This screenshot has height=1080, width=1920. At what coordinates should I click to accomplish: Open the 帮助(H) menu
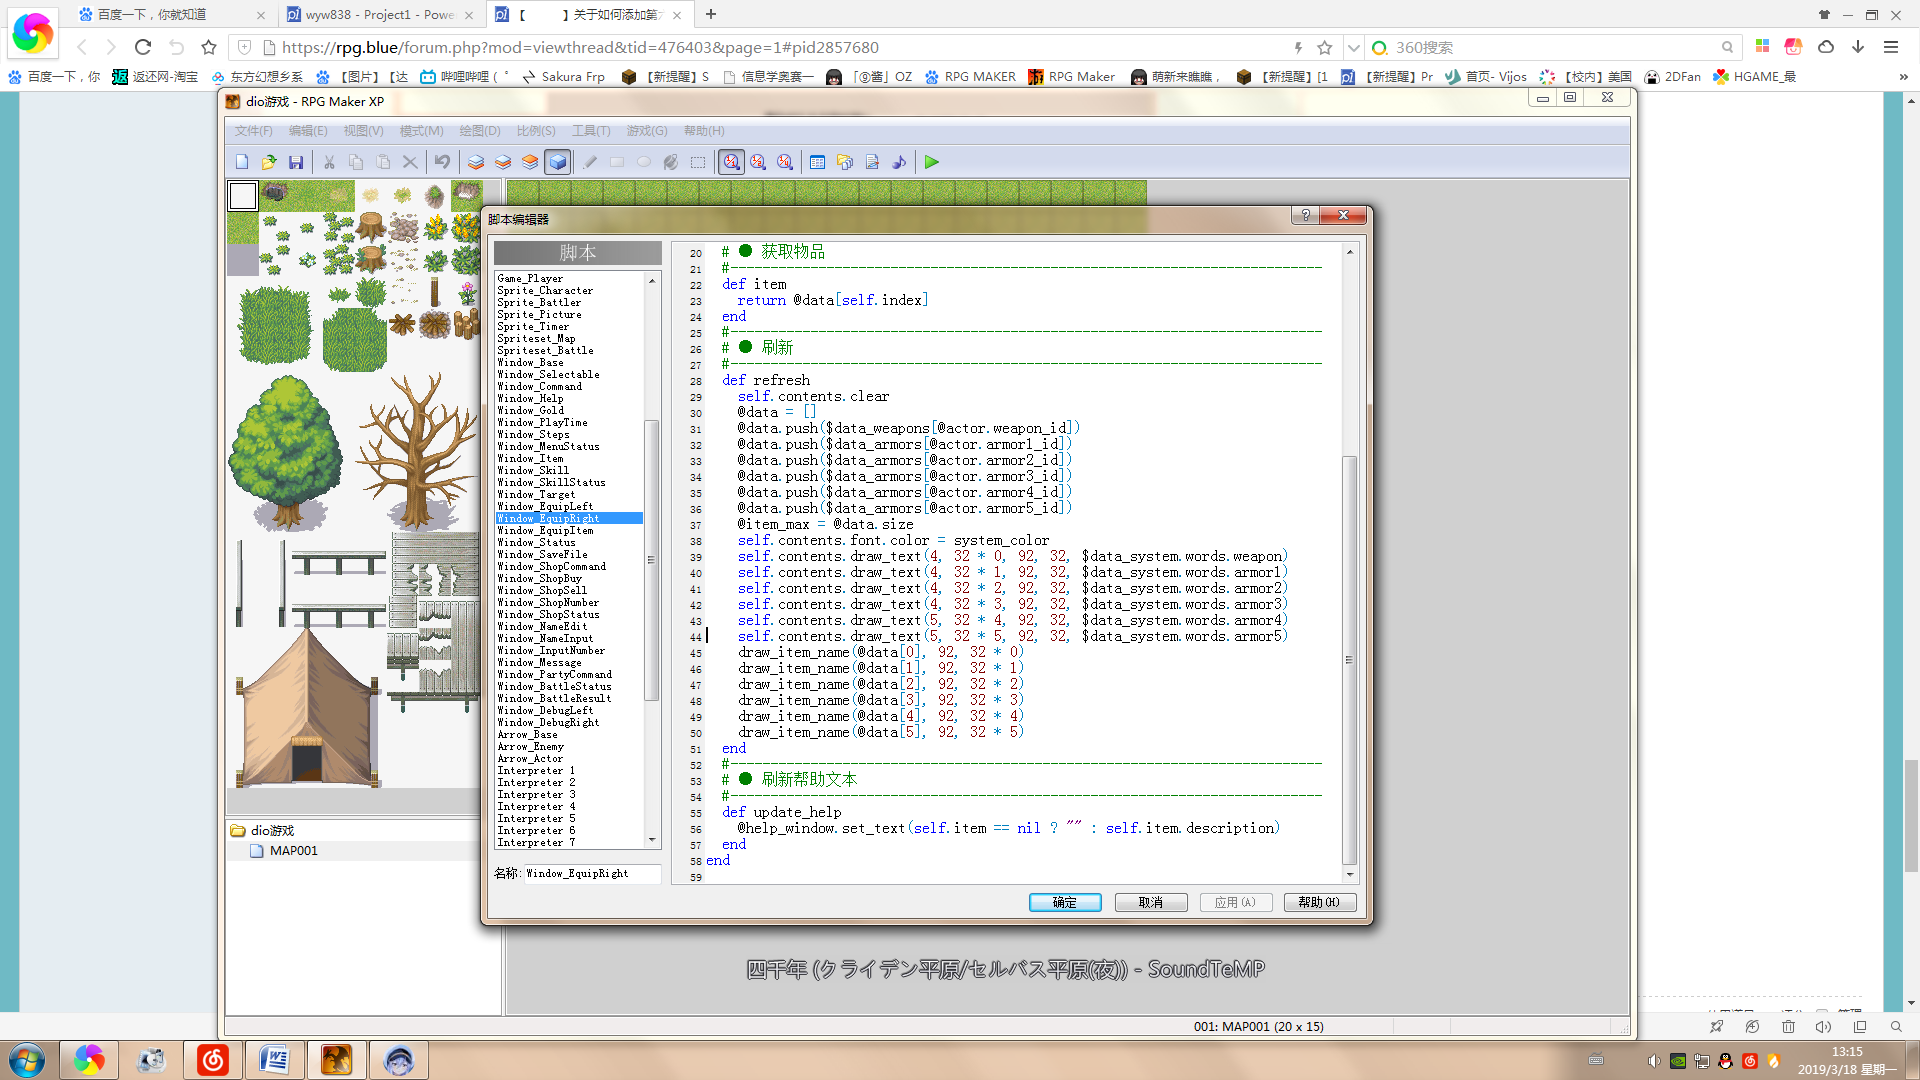pos(704,131)
